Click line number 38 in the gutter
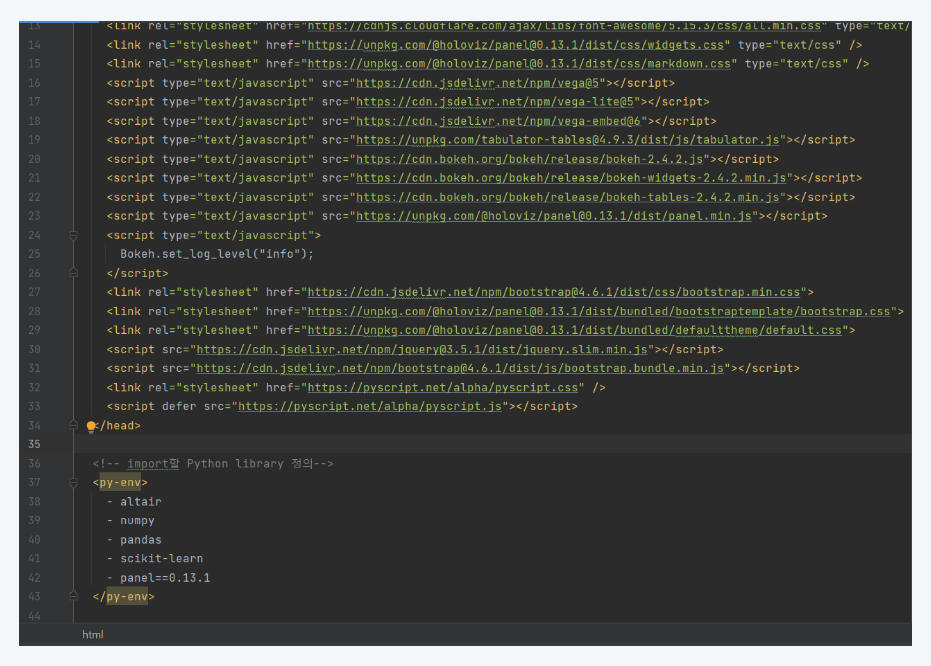Screen dimensions: 931x666 [34, 502]
